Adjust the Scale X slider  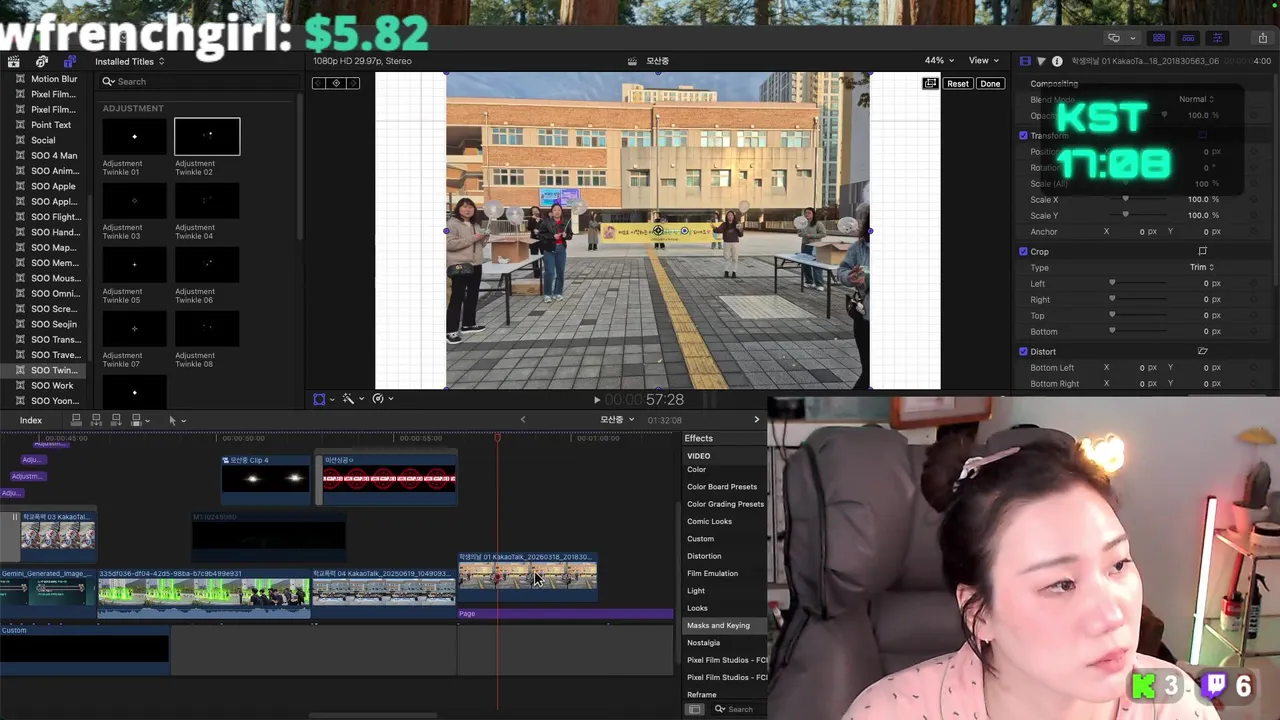click(1125, 199)
